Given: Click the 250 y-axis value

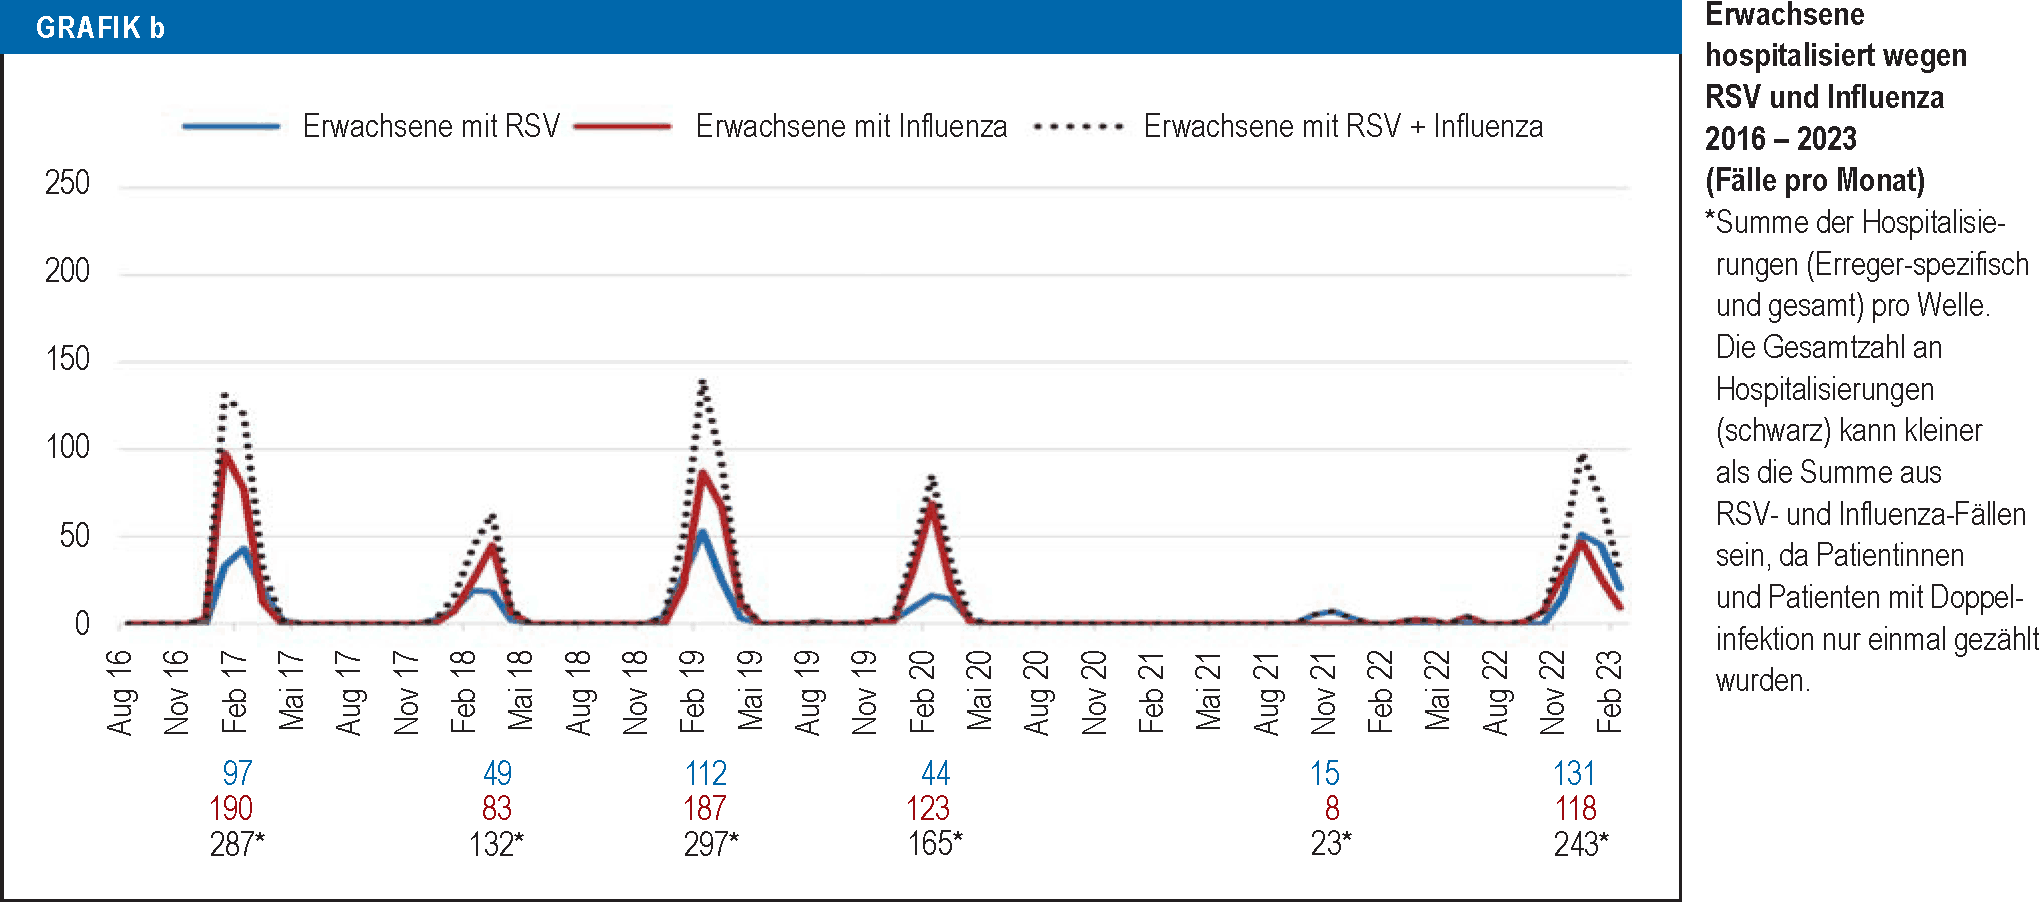Looking at the screenshot, I should [x=67, y=183].
